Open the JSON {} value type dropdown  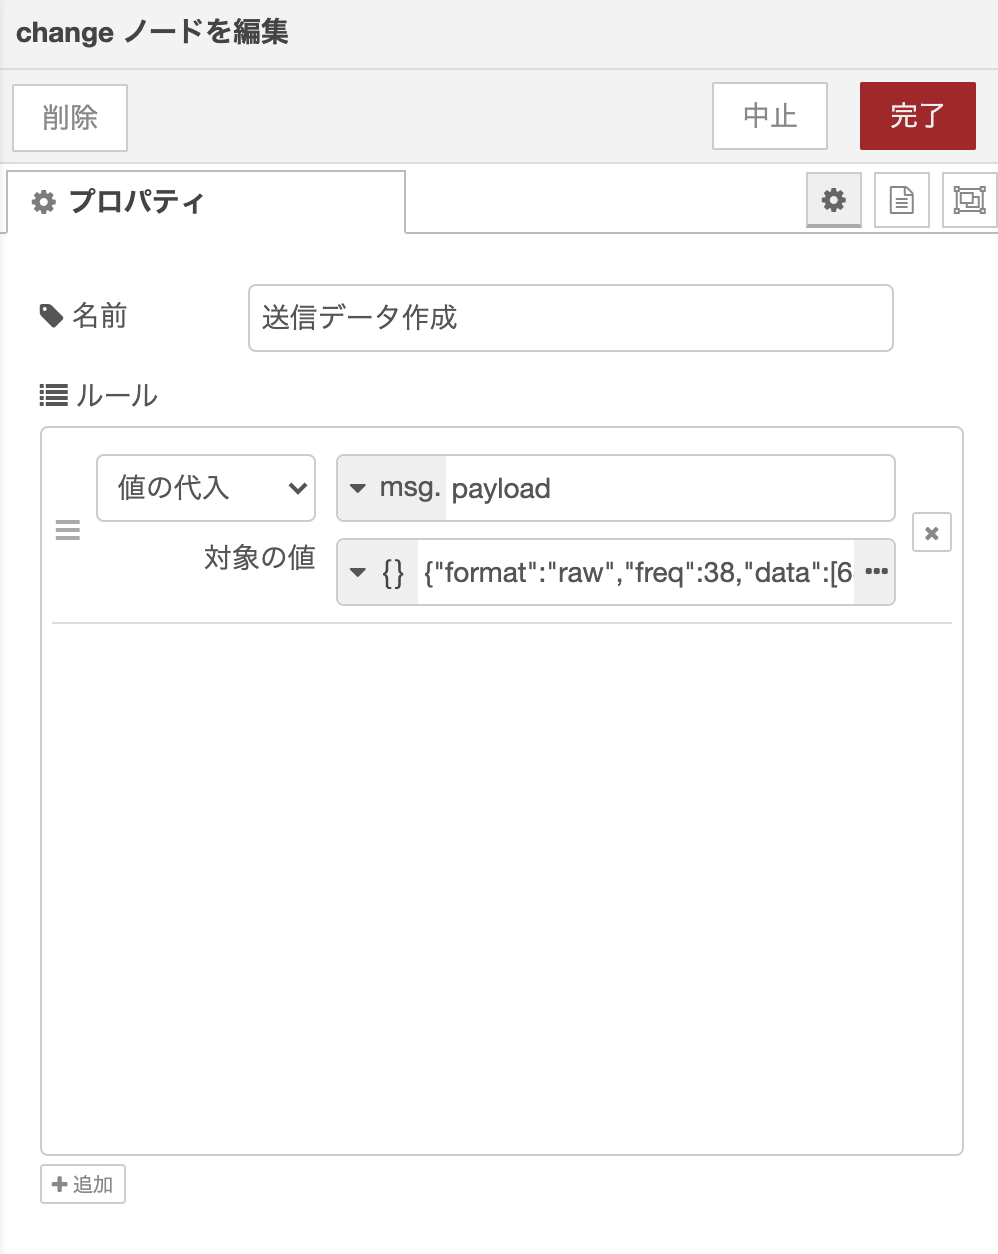pyautogui.click(x=377, y=572)
